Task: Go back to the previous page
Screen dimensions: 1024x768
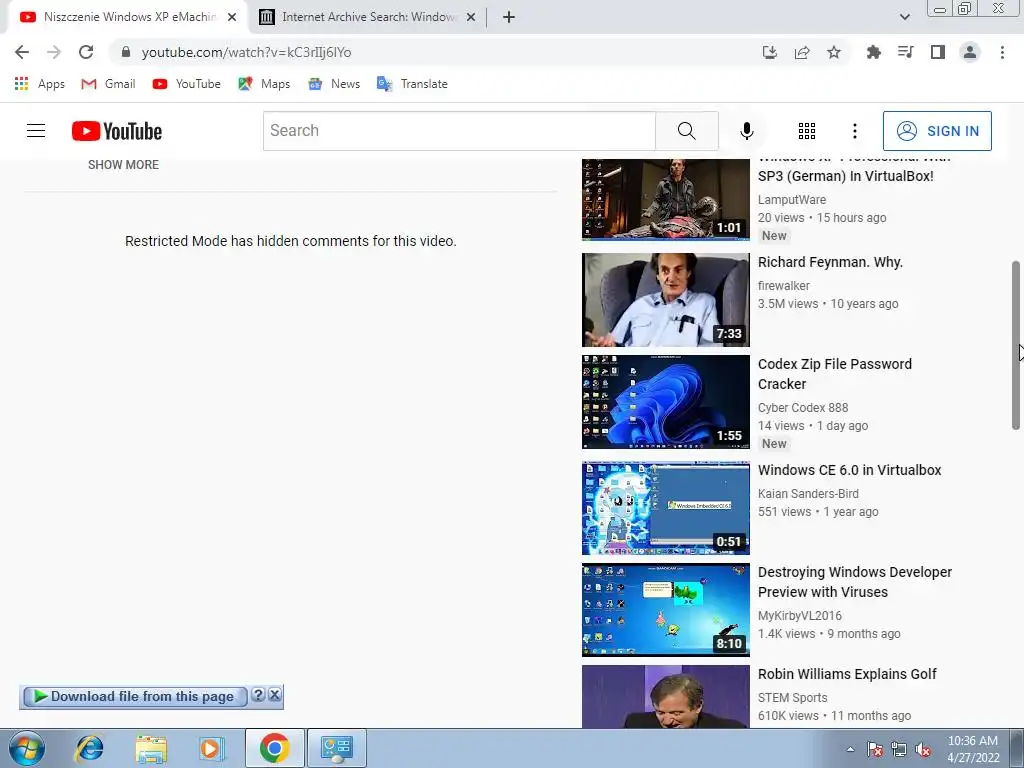Action: pyautogui.click(x=22, y=52)
